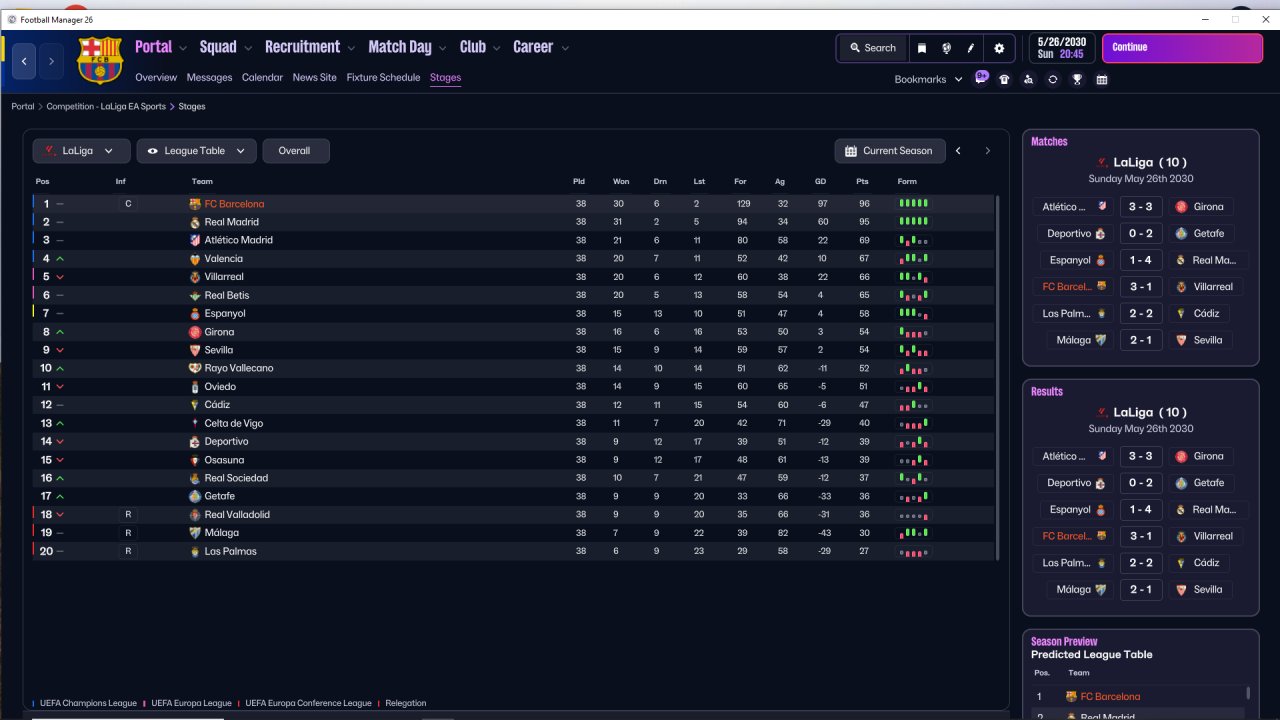The width and height of the screenshot is (1280, 720).
Task: Show the previous season with left chevron
Action: [x=958, y=151]
